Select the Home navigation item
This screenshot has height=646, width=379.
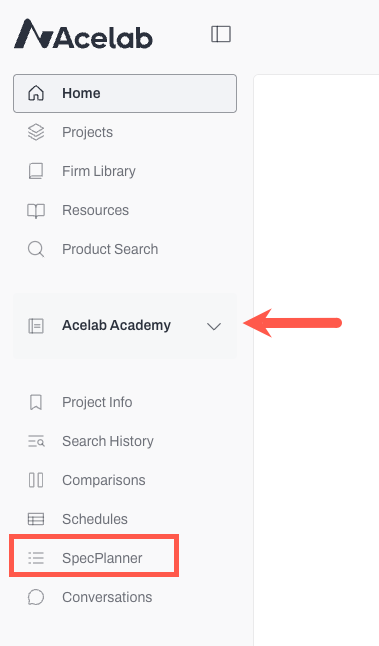[x=125, y=93]
